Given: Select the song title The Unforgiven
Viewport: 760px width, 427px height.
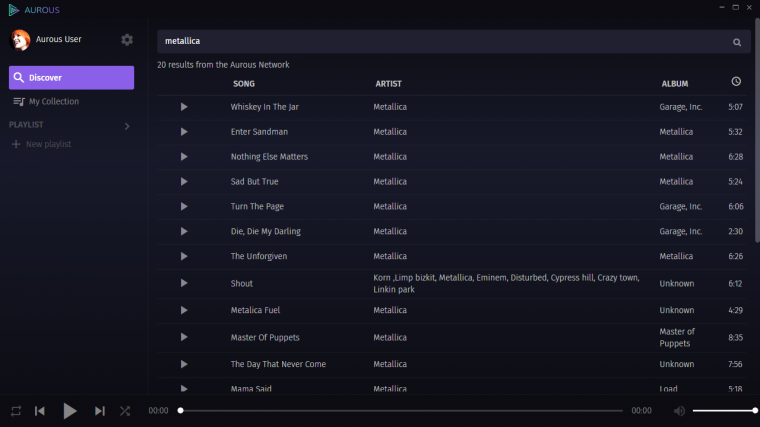Looking at the screenshot, I should (x=259, y=256).
